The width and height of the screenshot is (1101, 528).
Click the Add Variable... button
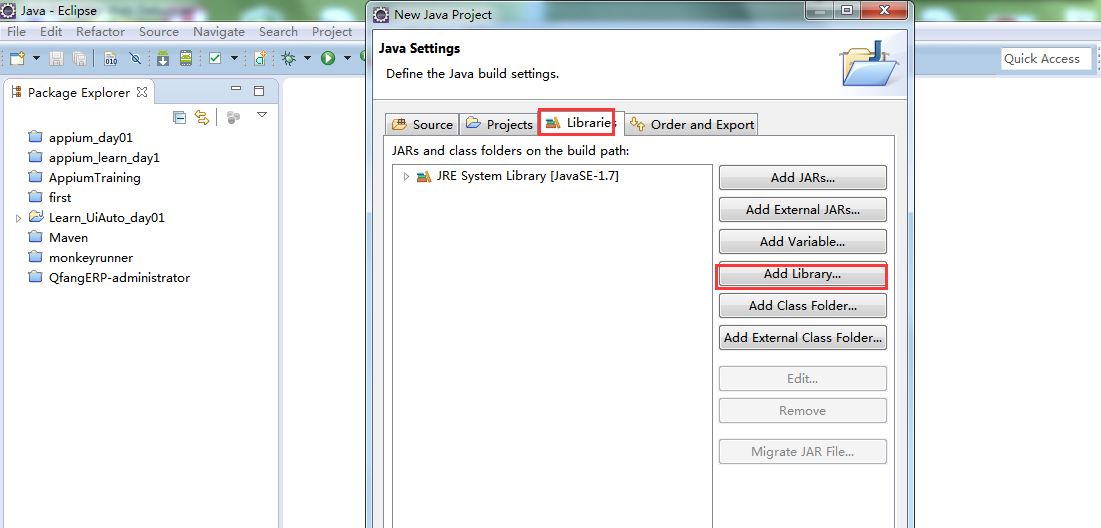coord(803,242)
